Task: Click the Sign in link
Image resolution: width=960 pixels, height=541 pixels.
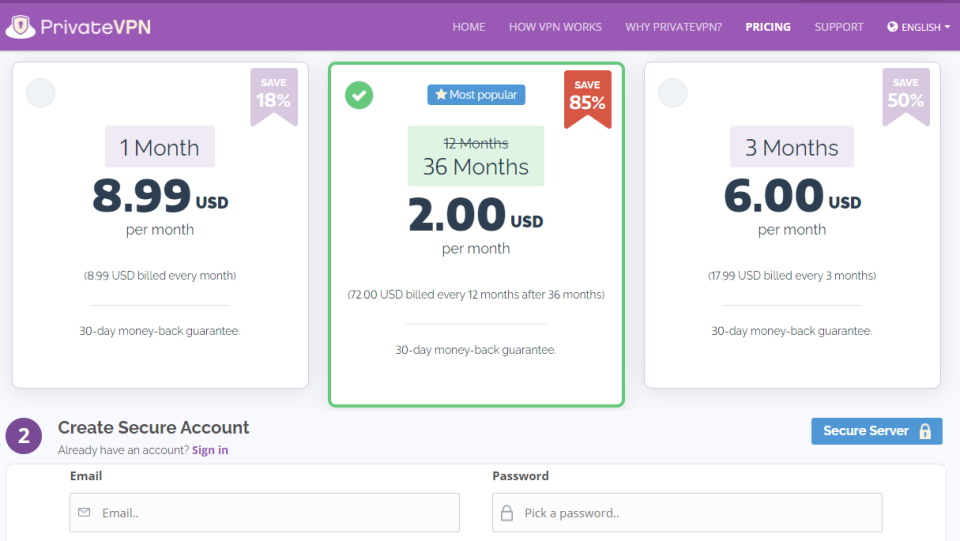Action: click(210, 450)
